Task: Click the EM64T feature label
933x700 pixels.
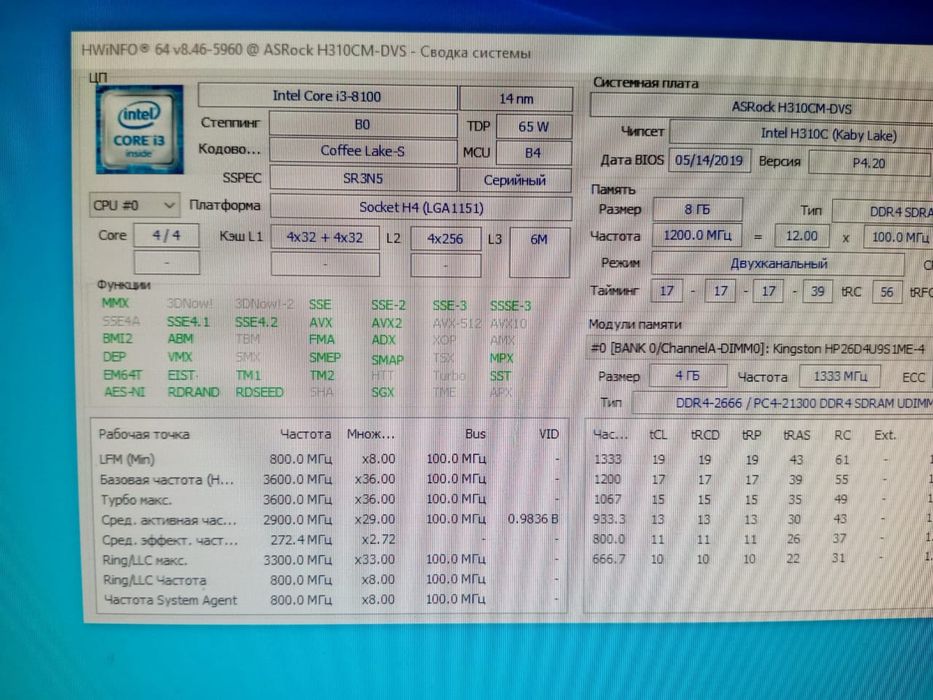Action: 123,375
